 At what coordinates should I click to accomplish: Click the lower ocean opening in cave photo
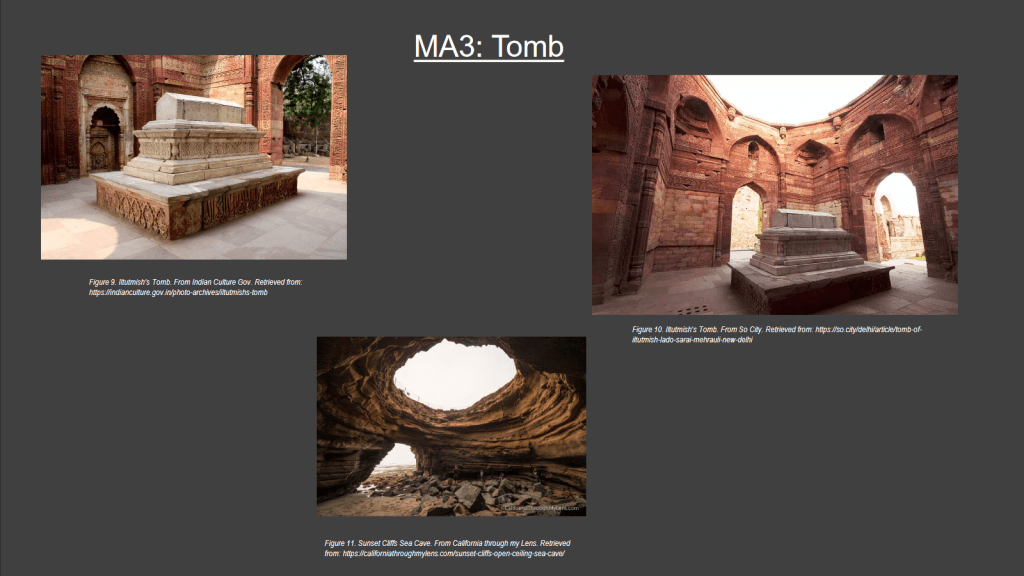coord(397,458)
